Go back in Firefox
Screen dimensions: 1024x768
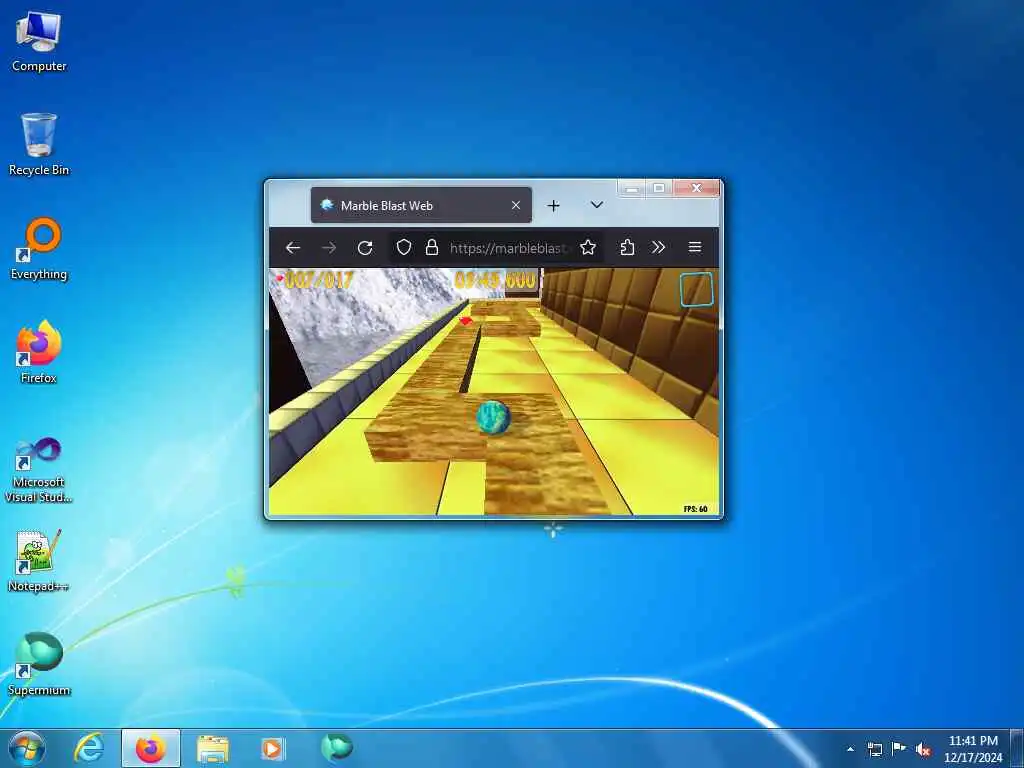point(293,248)
